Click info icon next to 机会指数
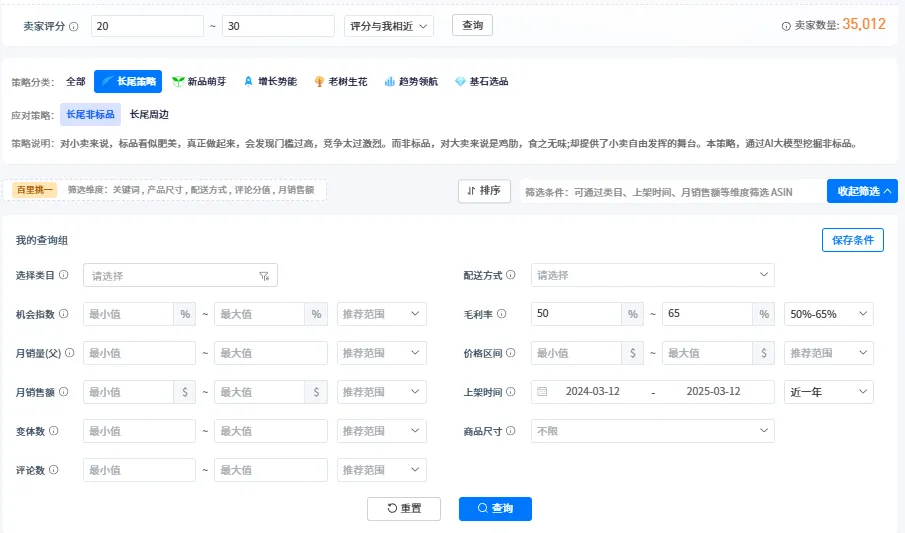The height and width of the screenshot is (533, 905). [63, 314]
